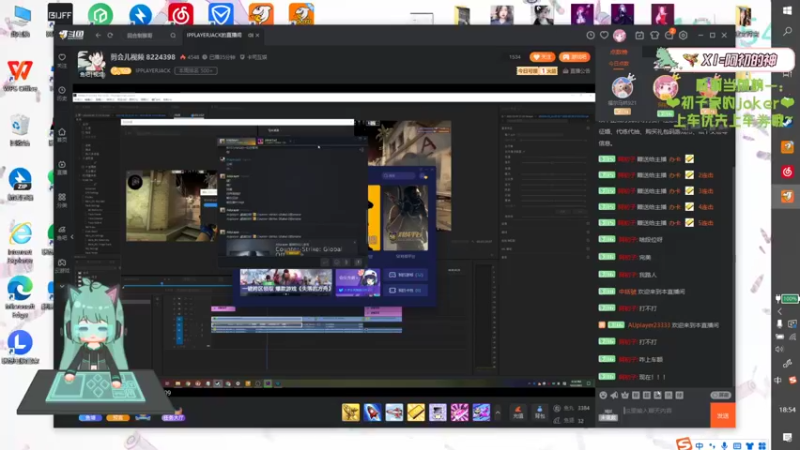Screen dimensions: 800x450
Task: Send the red aircraft gift
Action: [394, 412]
